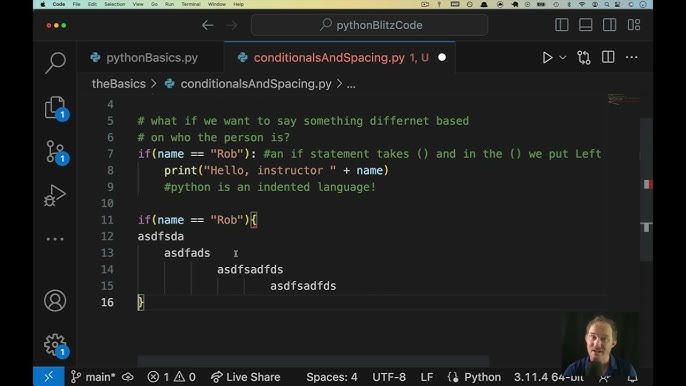Run the Python file with play button
This screenshot has height=386, width=686.
(x=547, y=57)
